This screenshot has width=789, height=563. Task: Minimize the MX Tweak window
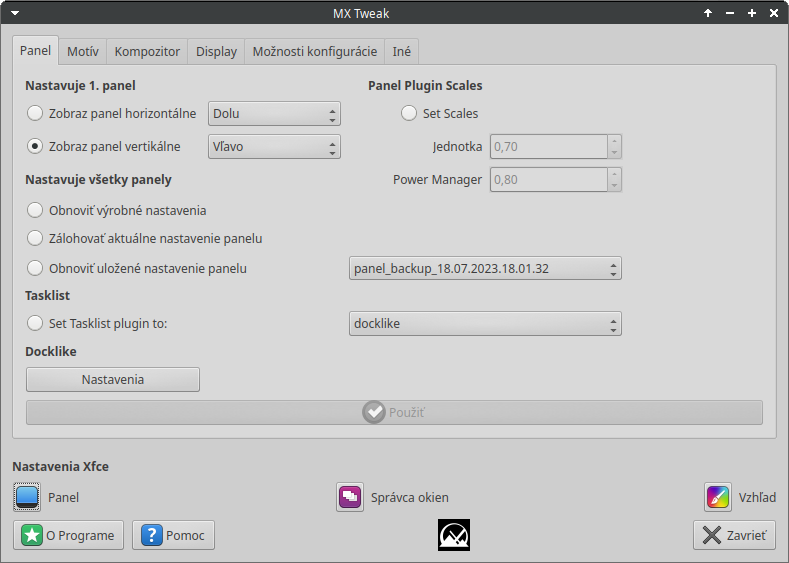(730, 13)
